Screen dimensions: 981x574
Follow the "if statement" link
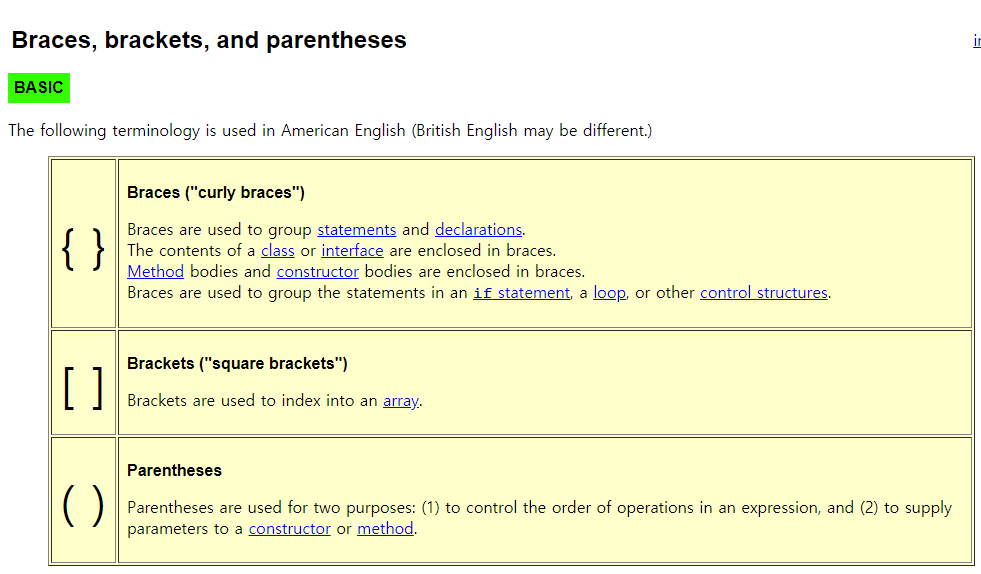click(x=521, y=293)
